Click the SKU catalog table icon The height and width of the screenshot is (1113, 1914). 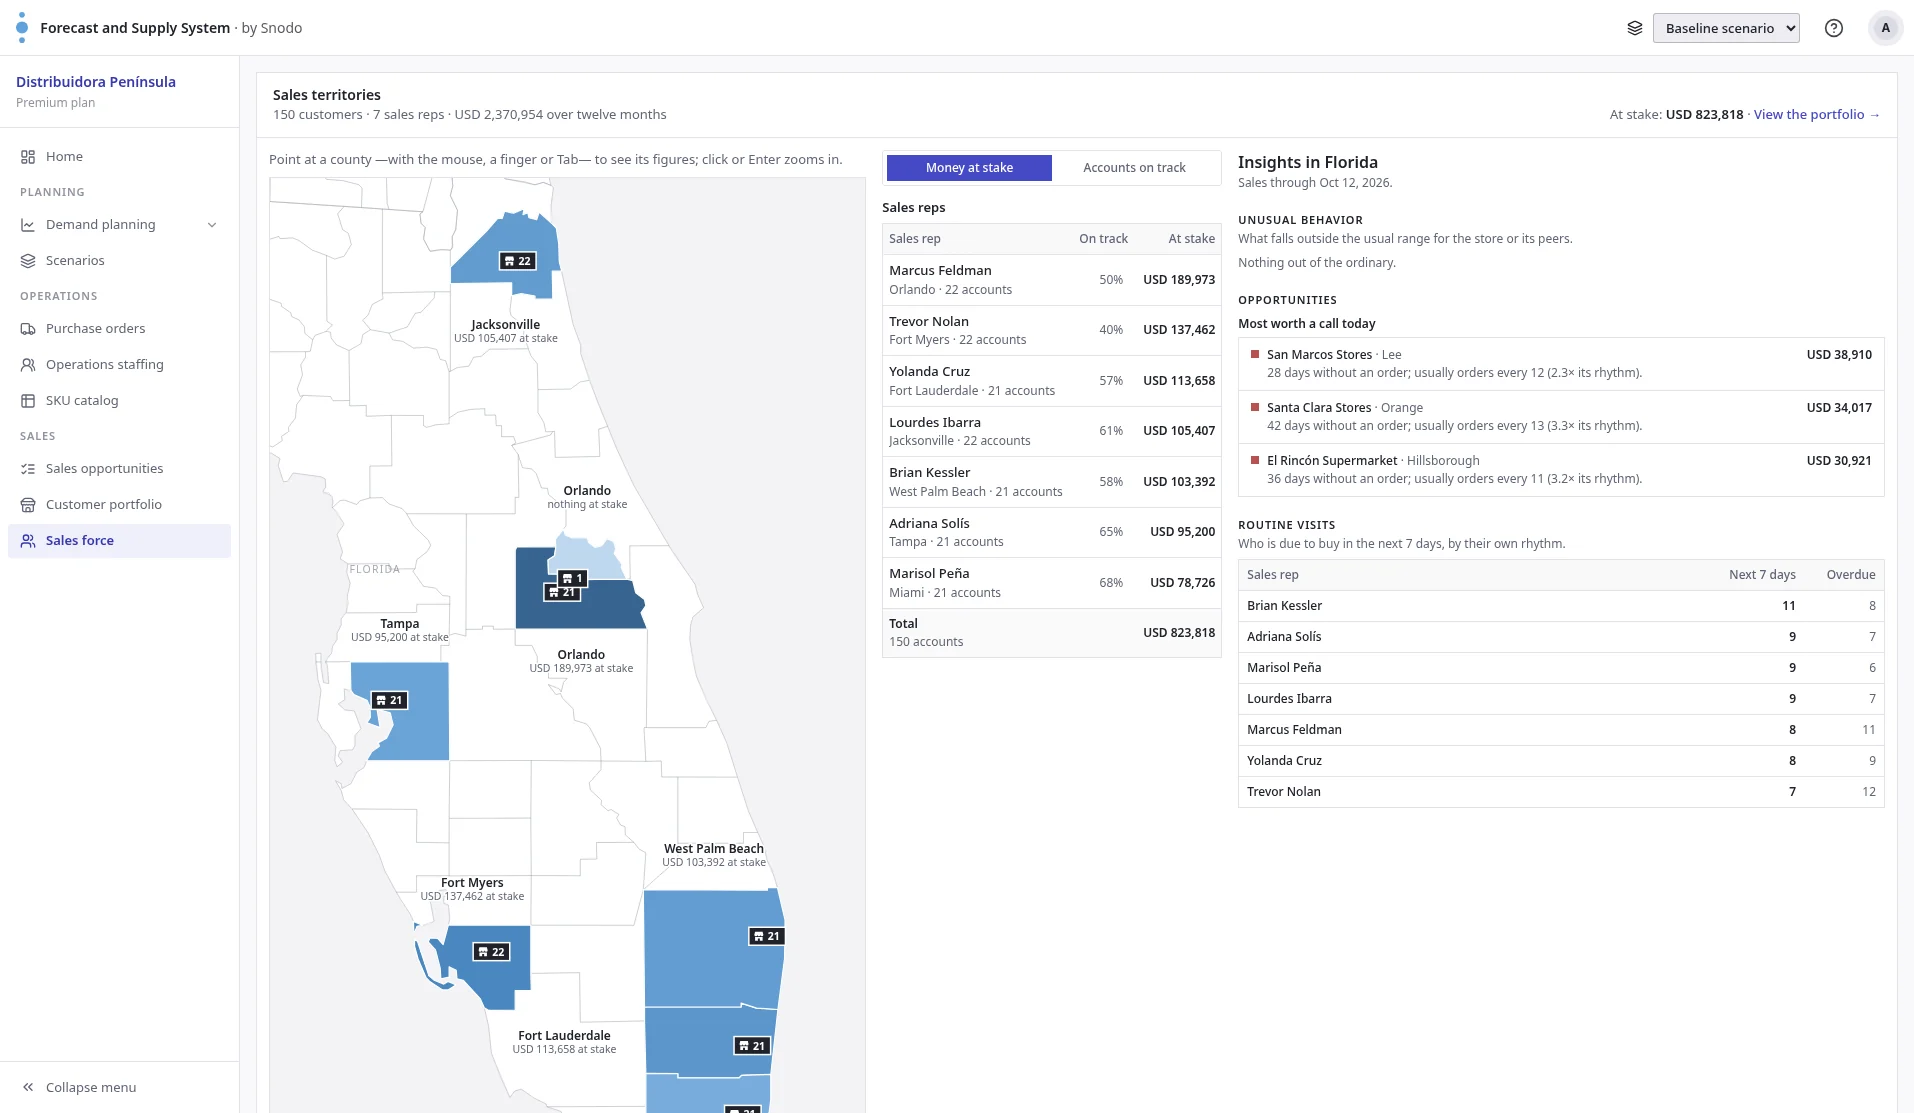pyautogui.click(x=28, y=401)
